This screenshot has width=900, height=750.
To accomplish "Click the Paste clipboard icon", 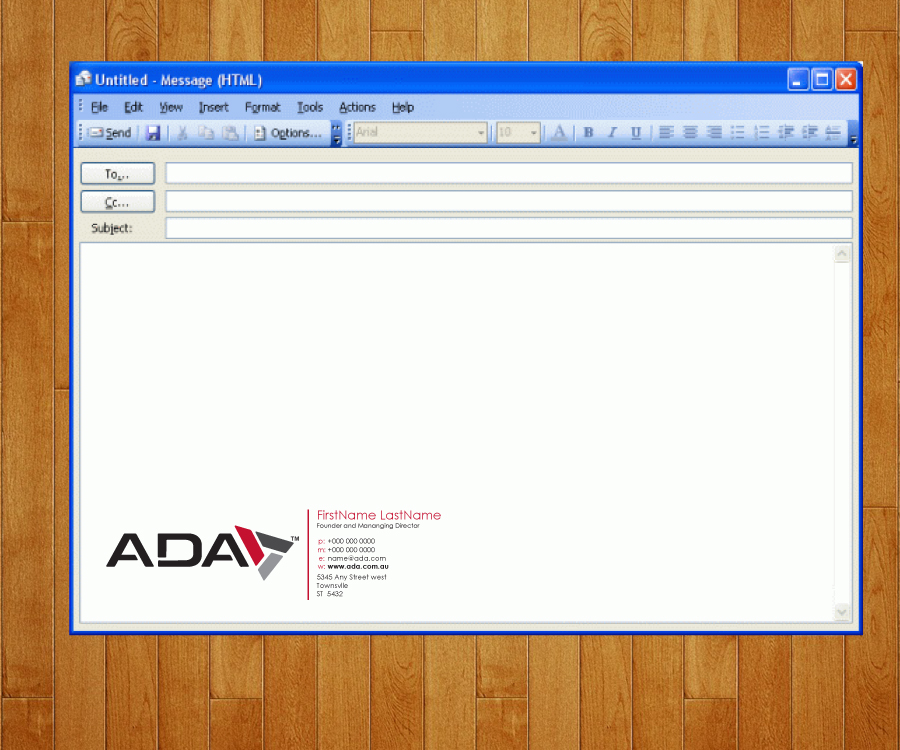I will coord(230,133).
